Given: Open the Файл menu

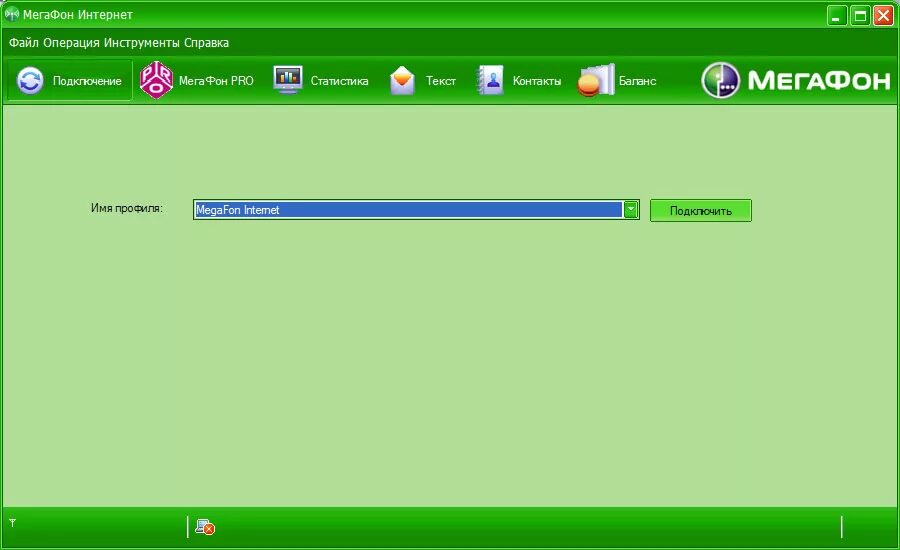Looking at the screenshot, I should pos(24,42).
